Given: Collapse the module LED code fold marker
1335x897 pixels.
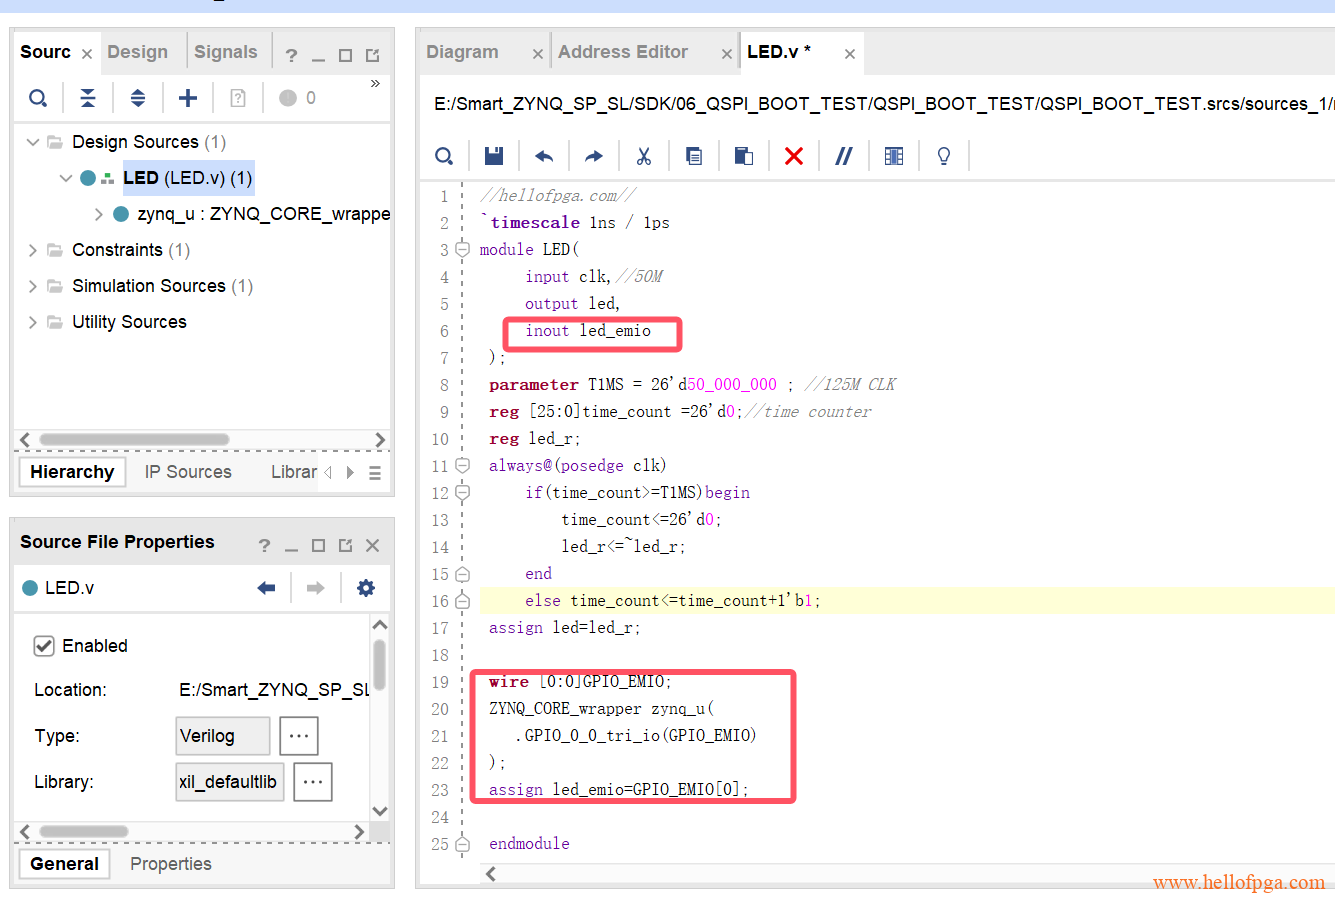Looking at the screenshot, I should [x=462, y=250].
